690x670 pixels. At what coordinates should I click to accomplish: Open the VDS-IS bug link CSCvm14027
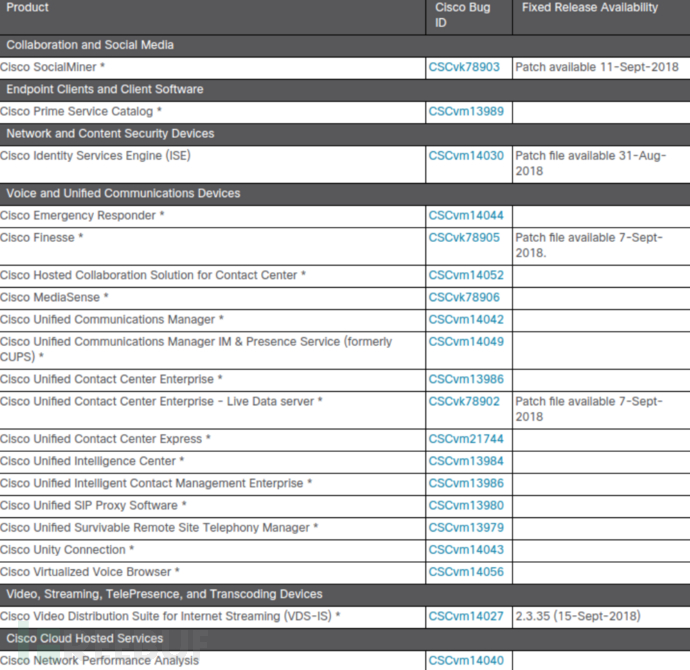466,616
